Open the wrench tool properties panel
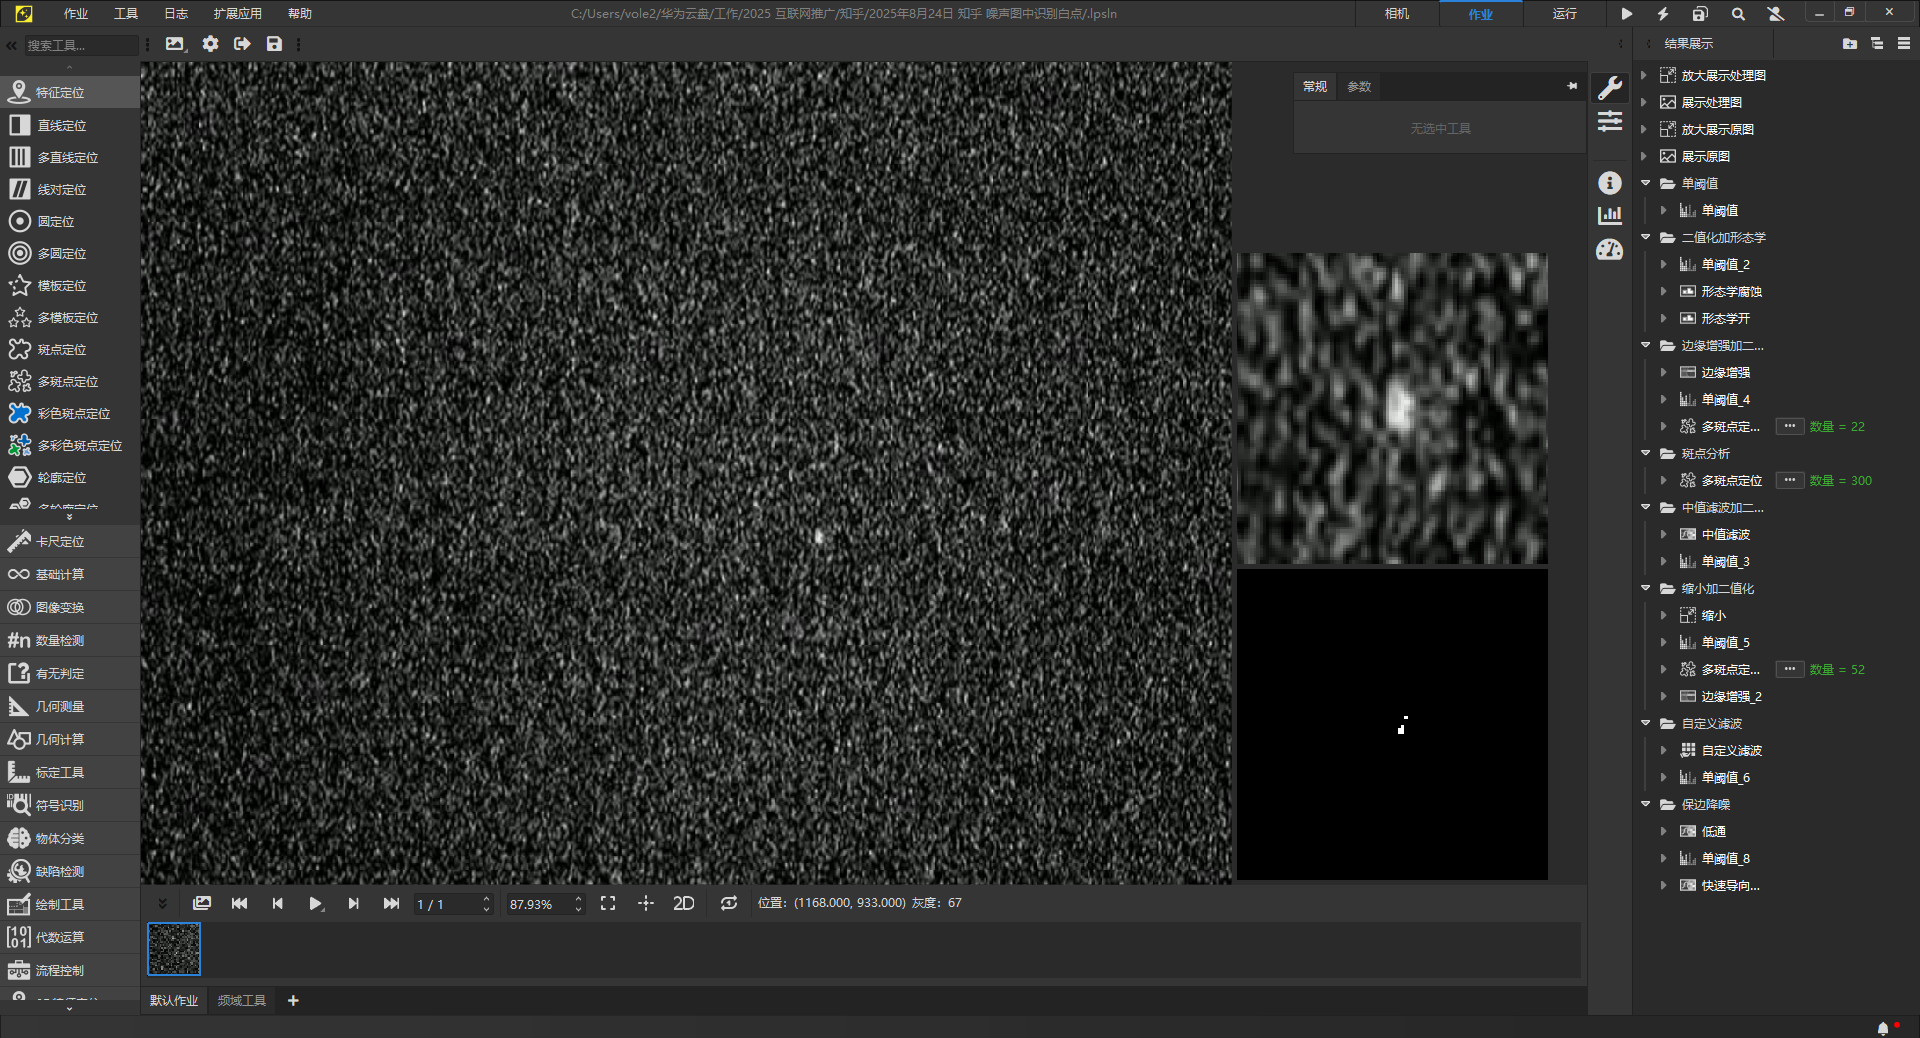The image size is (1920, 1038). click(1609, 88)
